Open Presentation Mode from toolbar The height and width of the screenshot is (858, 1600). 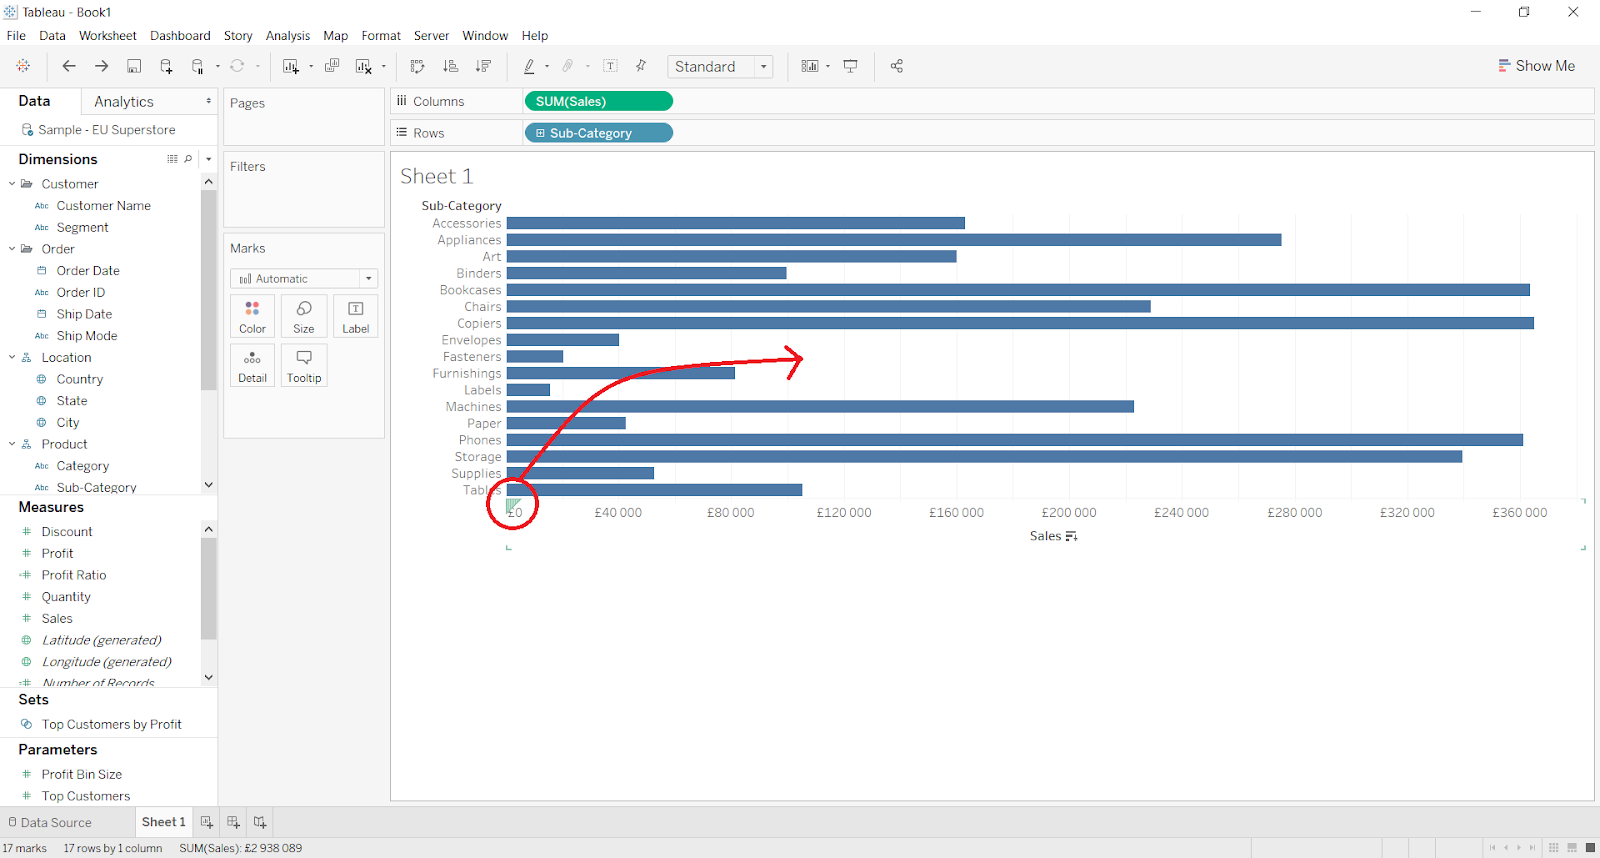point(851,66)
